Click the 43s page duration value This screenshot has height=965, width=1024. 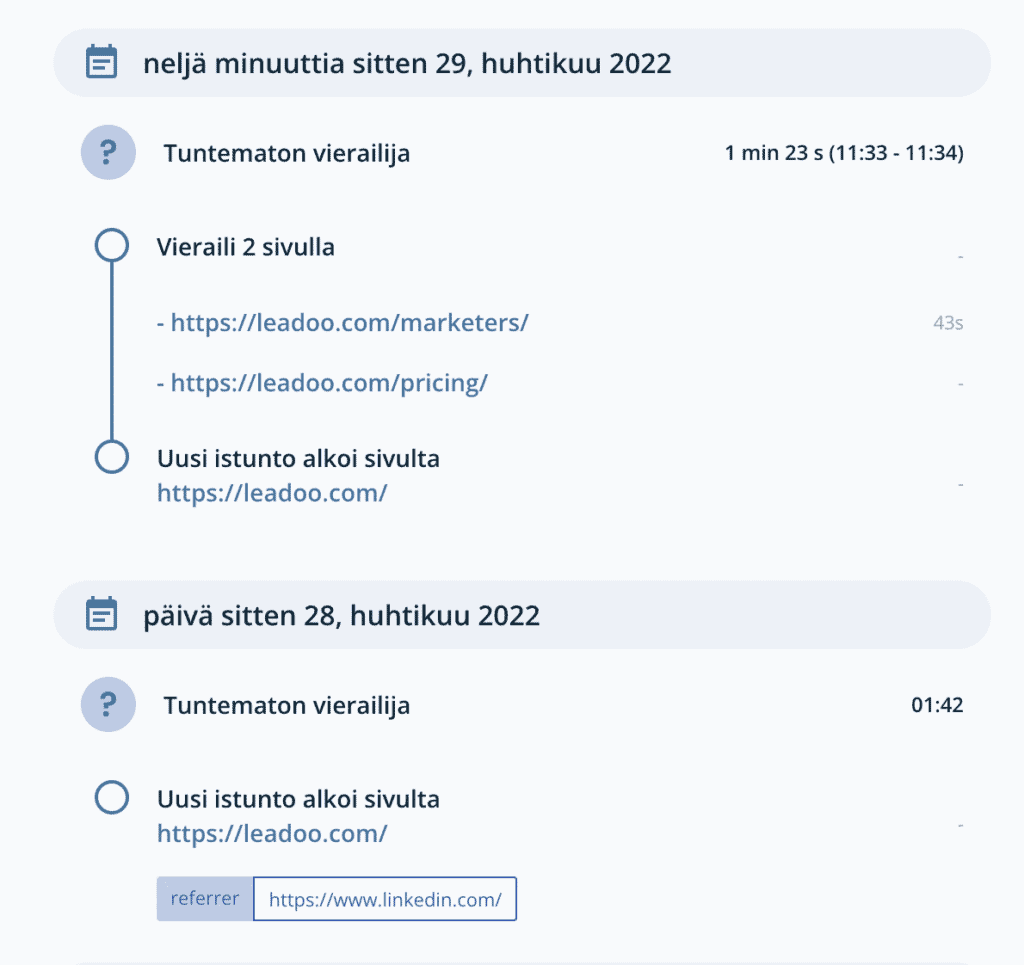tap(946, 322)
